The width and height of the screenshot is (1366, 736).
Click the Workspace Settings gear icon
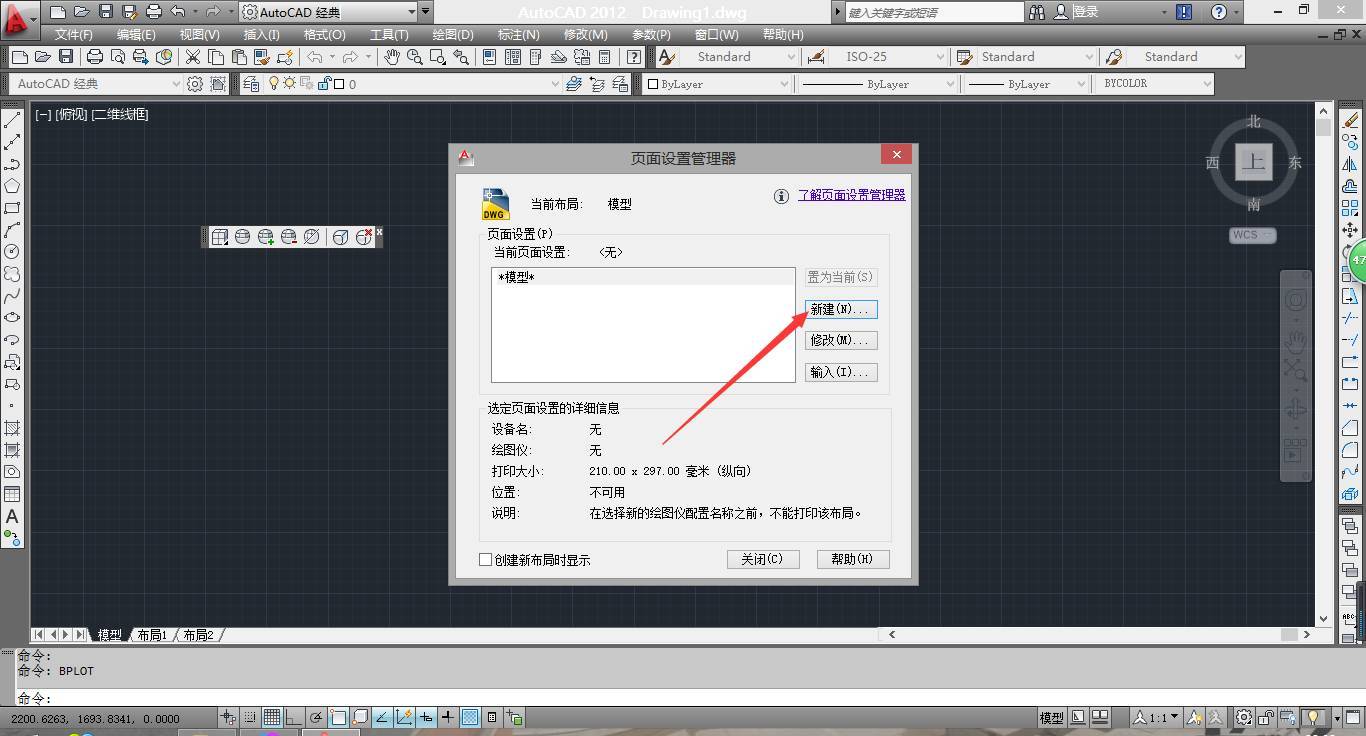tap(195, 84)
